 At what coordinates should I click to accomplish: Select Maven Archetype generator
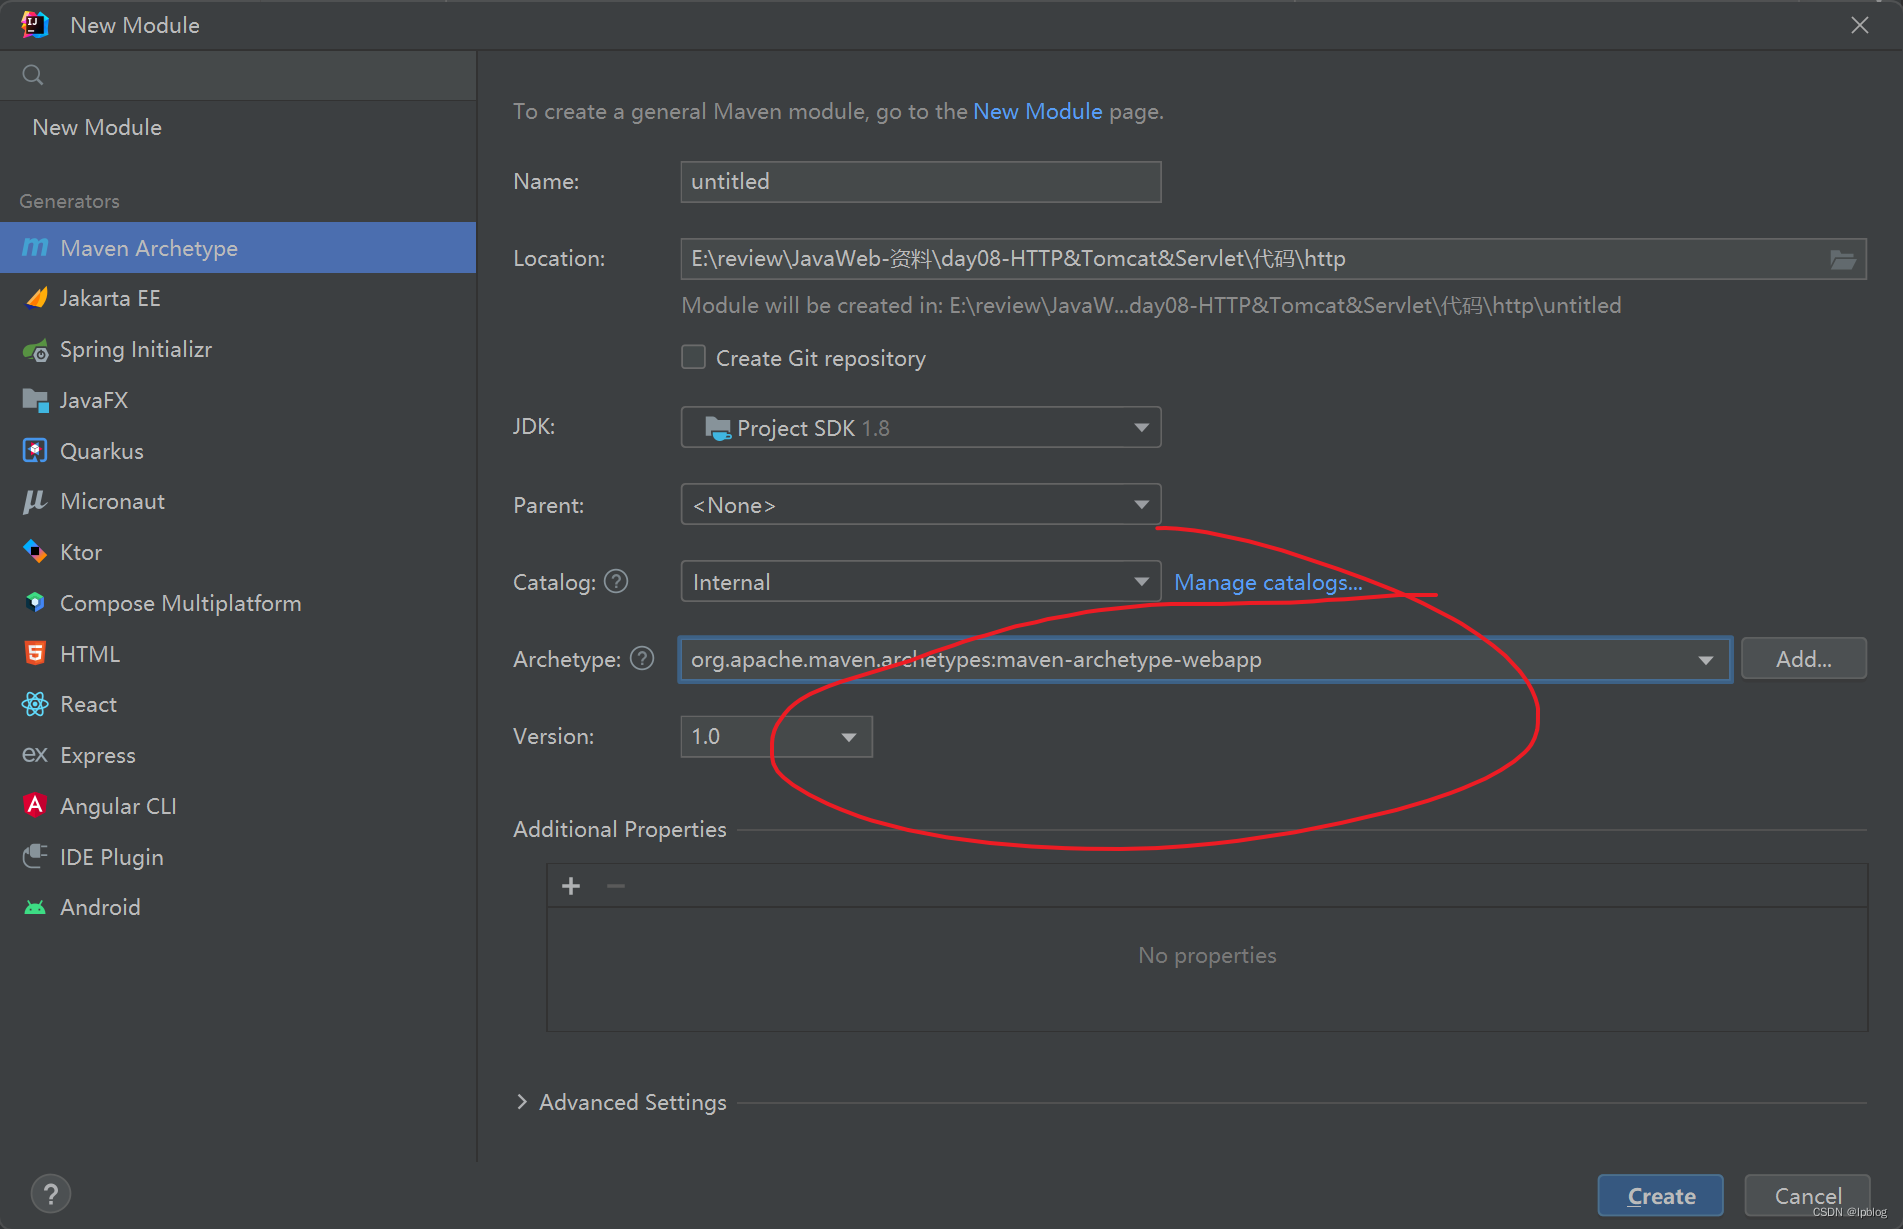tap(238, 247)
